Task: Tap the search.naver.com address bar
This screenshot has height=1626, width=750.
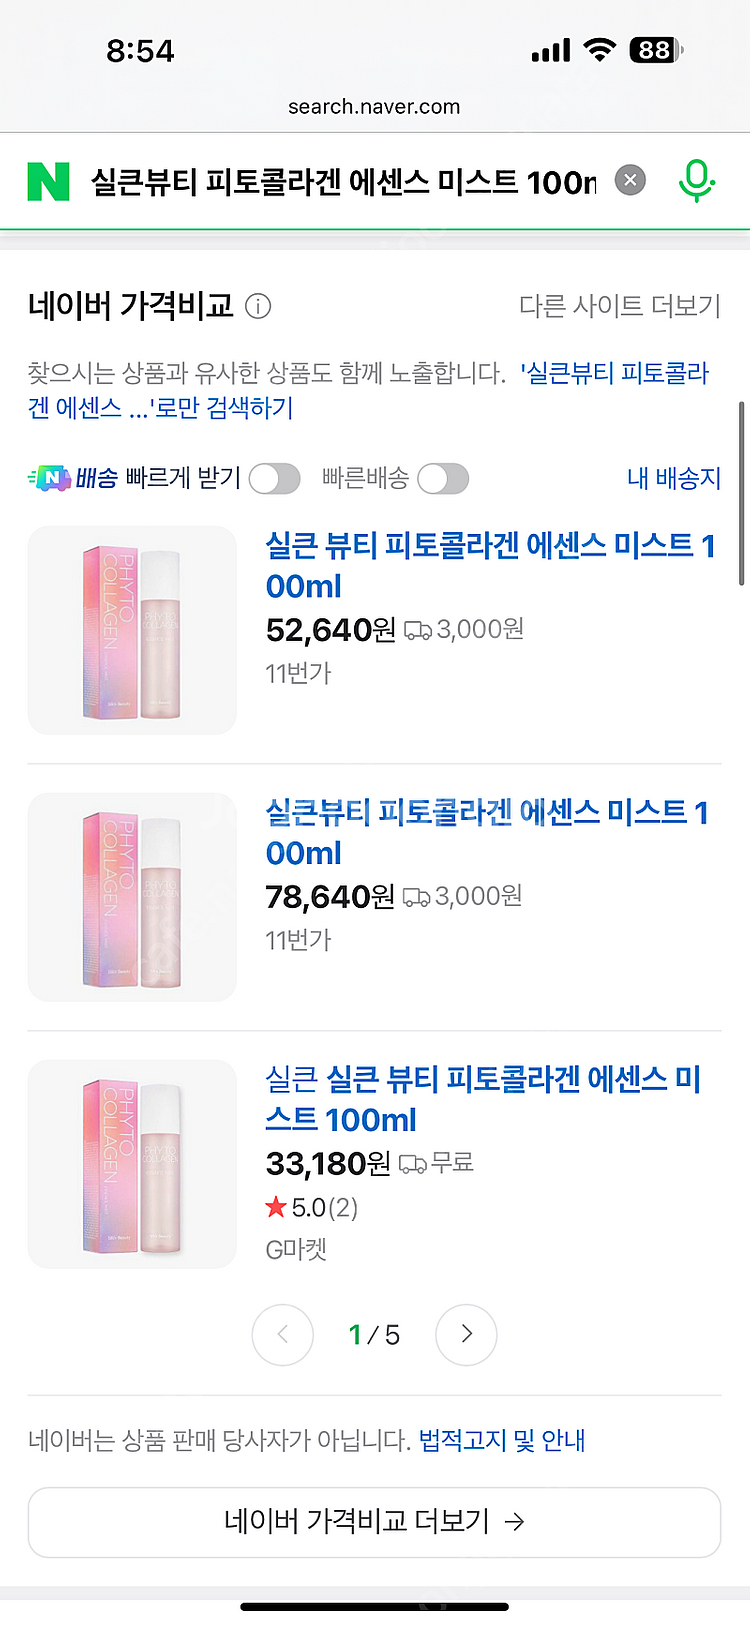Action: pos(374,107)
